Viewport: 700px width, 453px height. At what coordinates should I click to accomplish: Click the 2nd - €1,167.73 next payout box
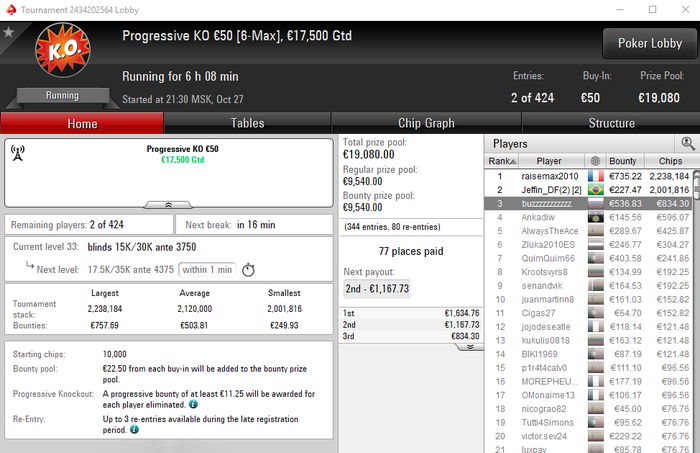click(377, 289)
